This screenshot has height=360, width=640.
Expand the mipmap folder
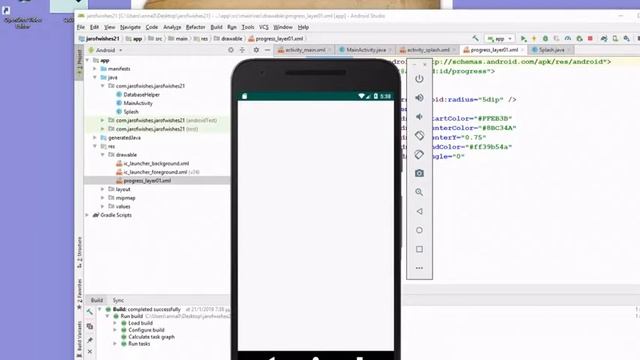102,198
